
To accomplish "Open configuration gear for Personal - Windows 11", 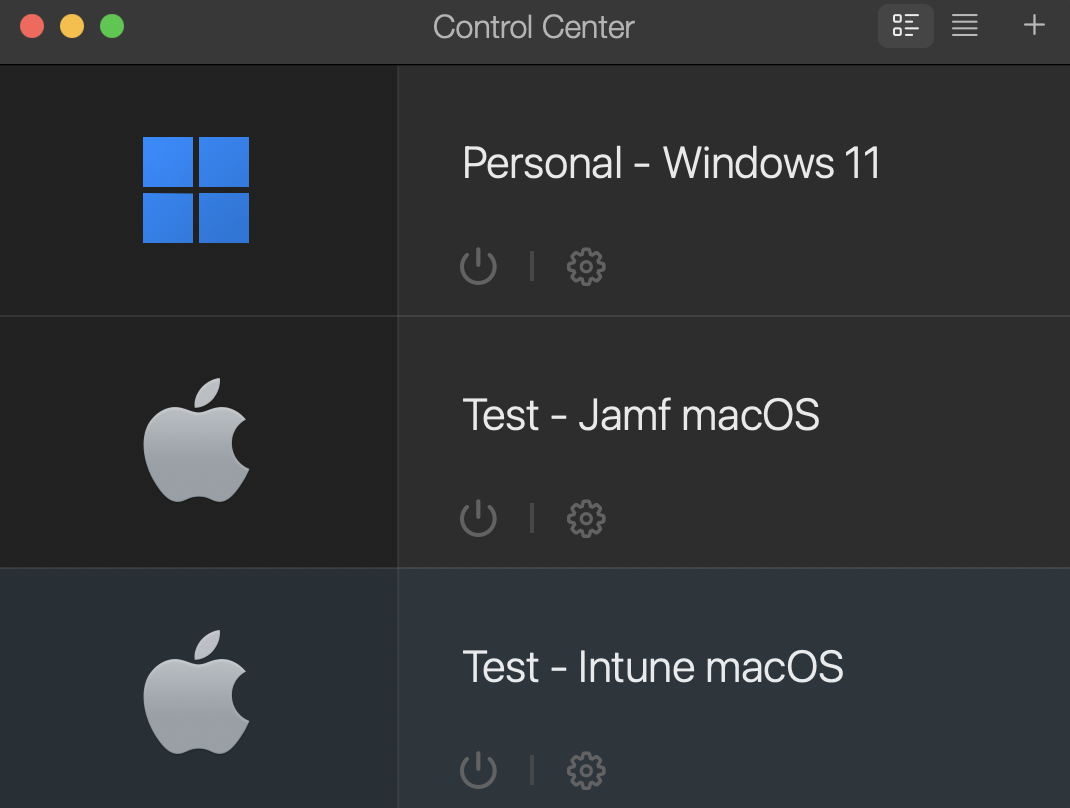I will click(x=586, y=267).
